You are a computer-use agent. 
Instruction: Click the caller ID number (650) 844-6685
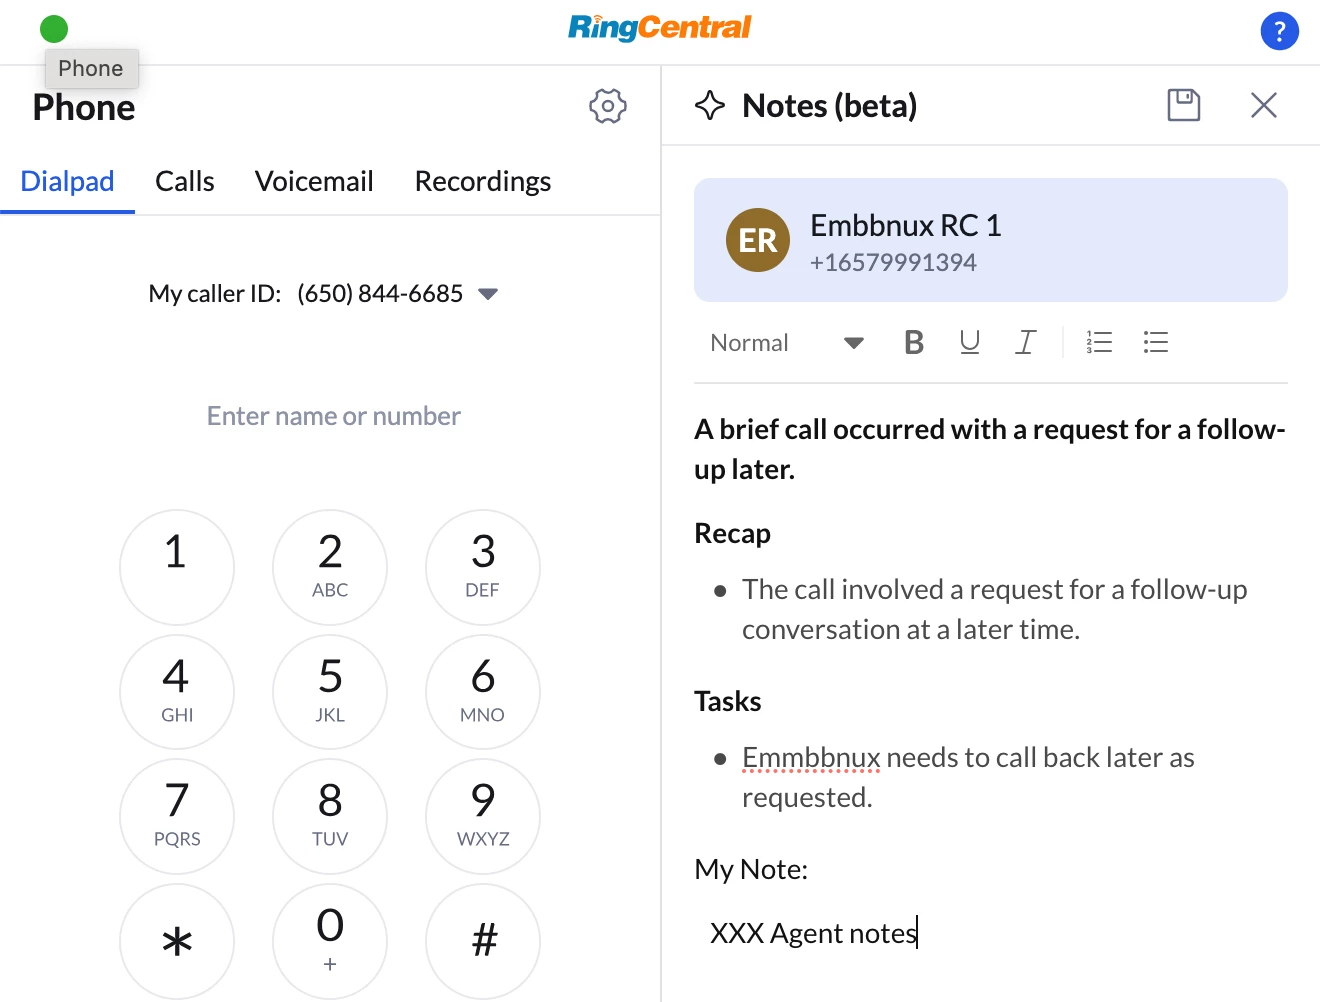pos(380,293)
